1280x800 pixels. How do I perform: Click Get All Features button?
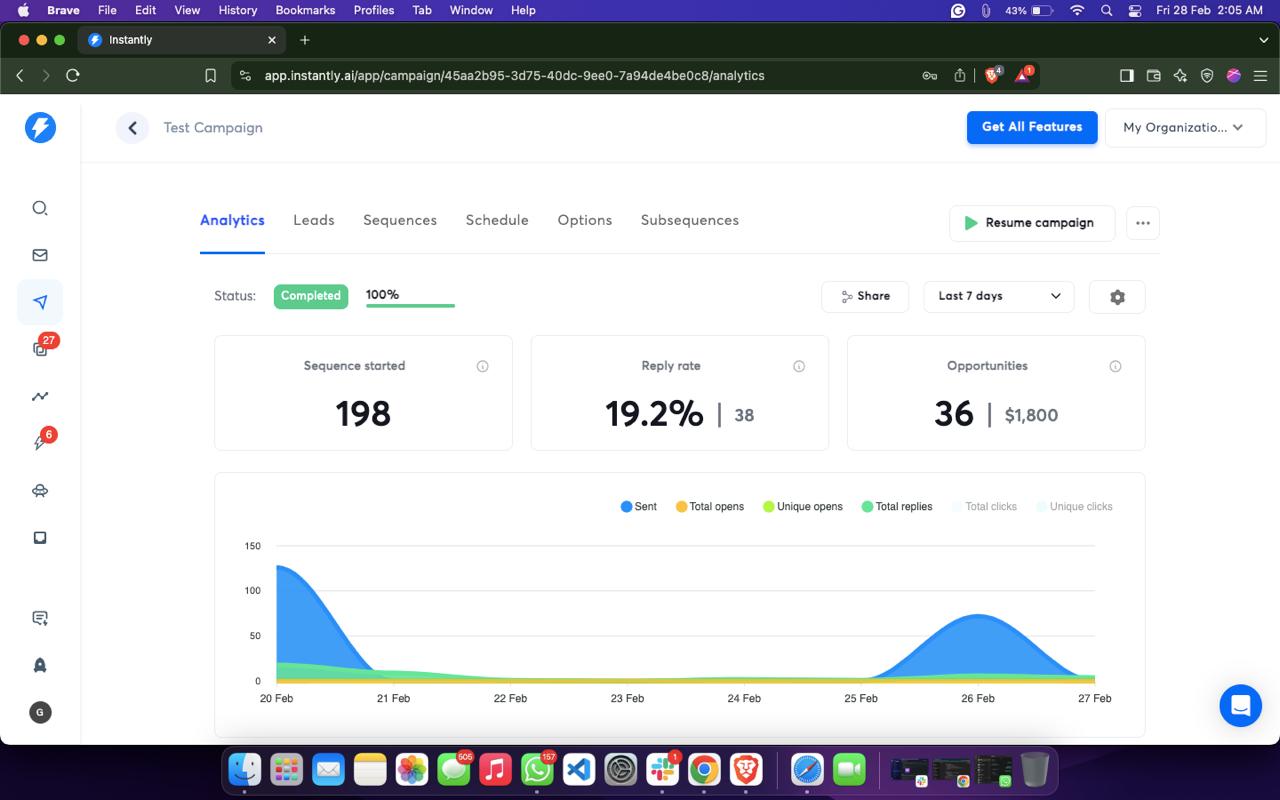[x=1032, y=127]
